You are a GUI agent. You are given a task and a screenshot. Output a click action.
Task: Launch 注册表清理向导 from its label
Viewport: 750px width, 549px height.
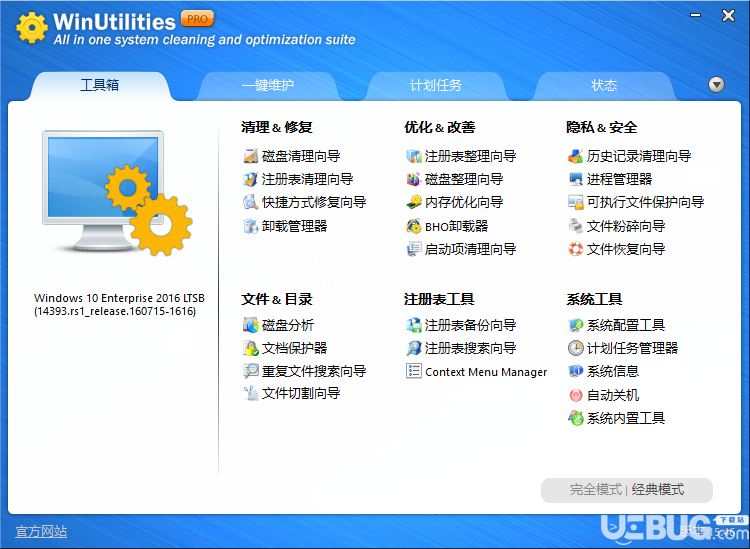click(308, 179)
